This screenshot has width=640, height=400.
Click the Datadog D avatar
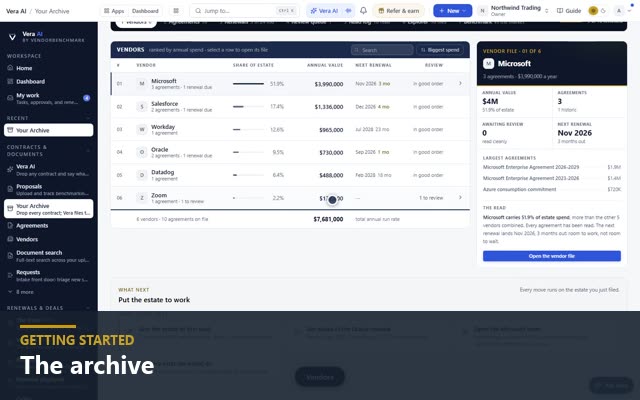[x=142, y=175]
